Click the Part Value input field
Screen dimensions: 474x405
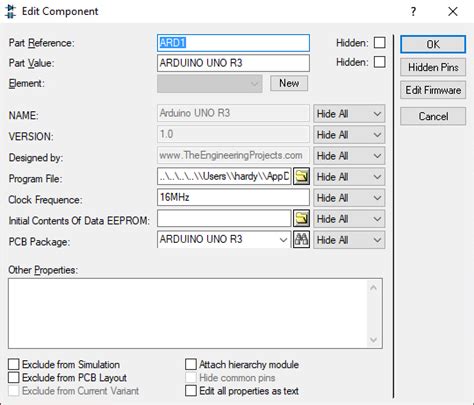click(233, 63)
